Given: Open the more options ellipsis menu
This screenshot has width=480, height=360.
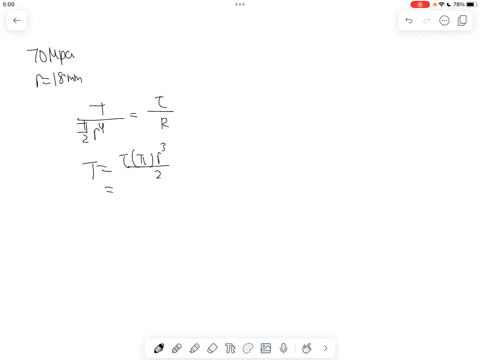Looking at the screenshot, I should click(444, 21).
